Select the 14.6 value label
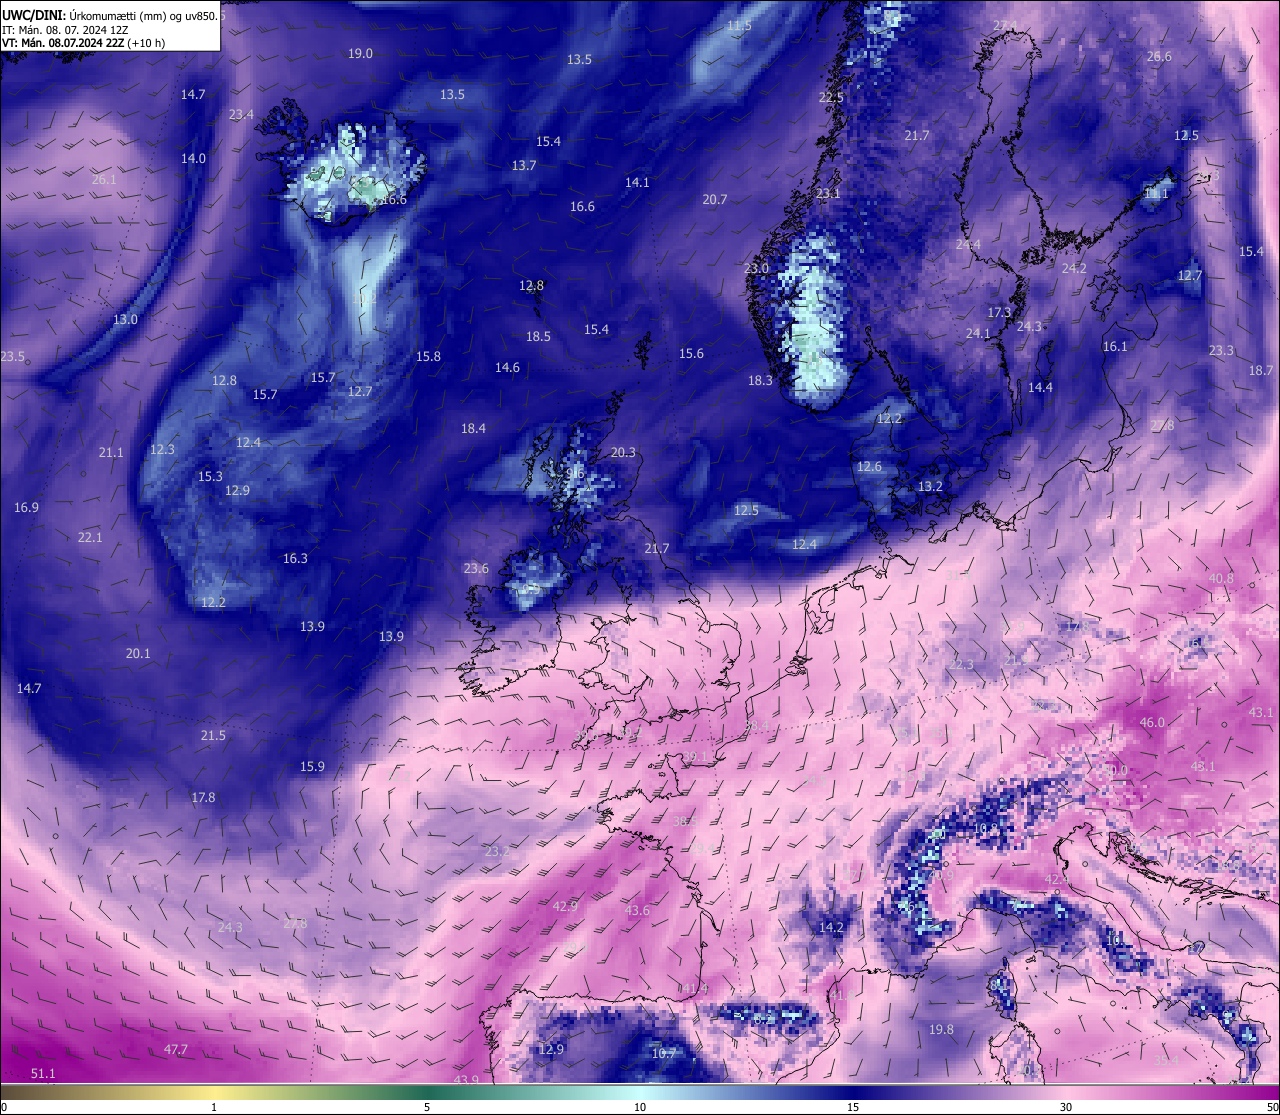This screenshot has width=1280, height=1115. [x=507, y=367]
